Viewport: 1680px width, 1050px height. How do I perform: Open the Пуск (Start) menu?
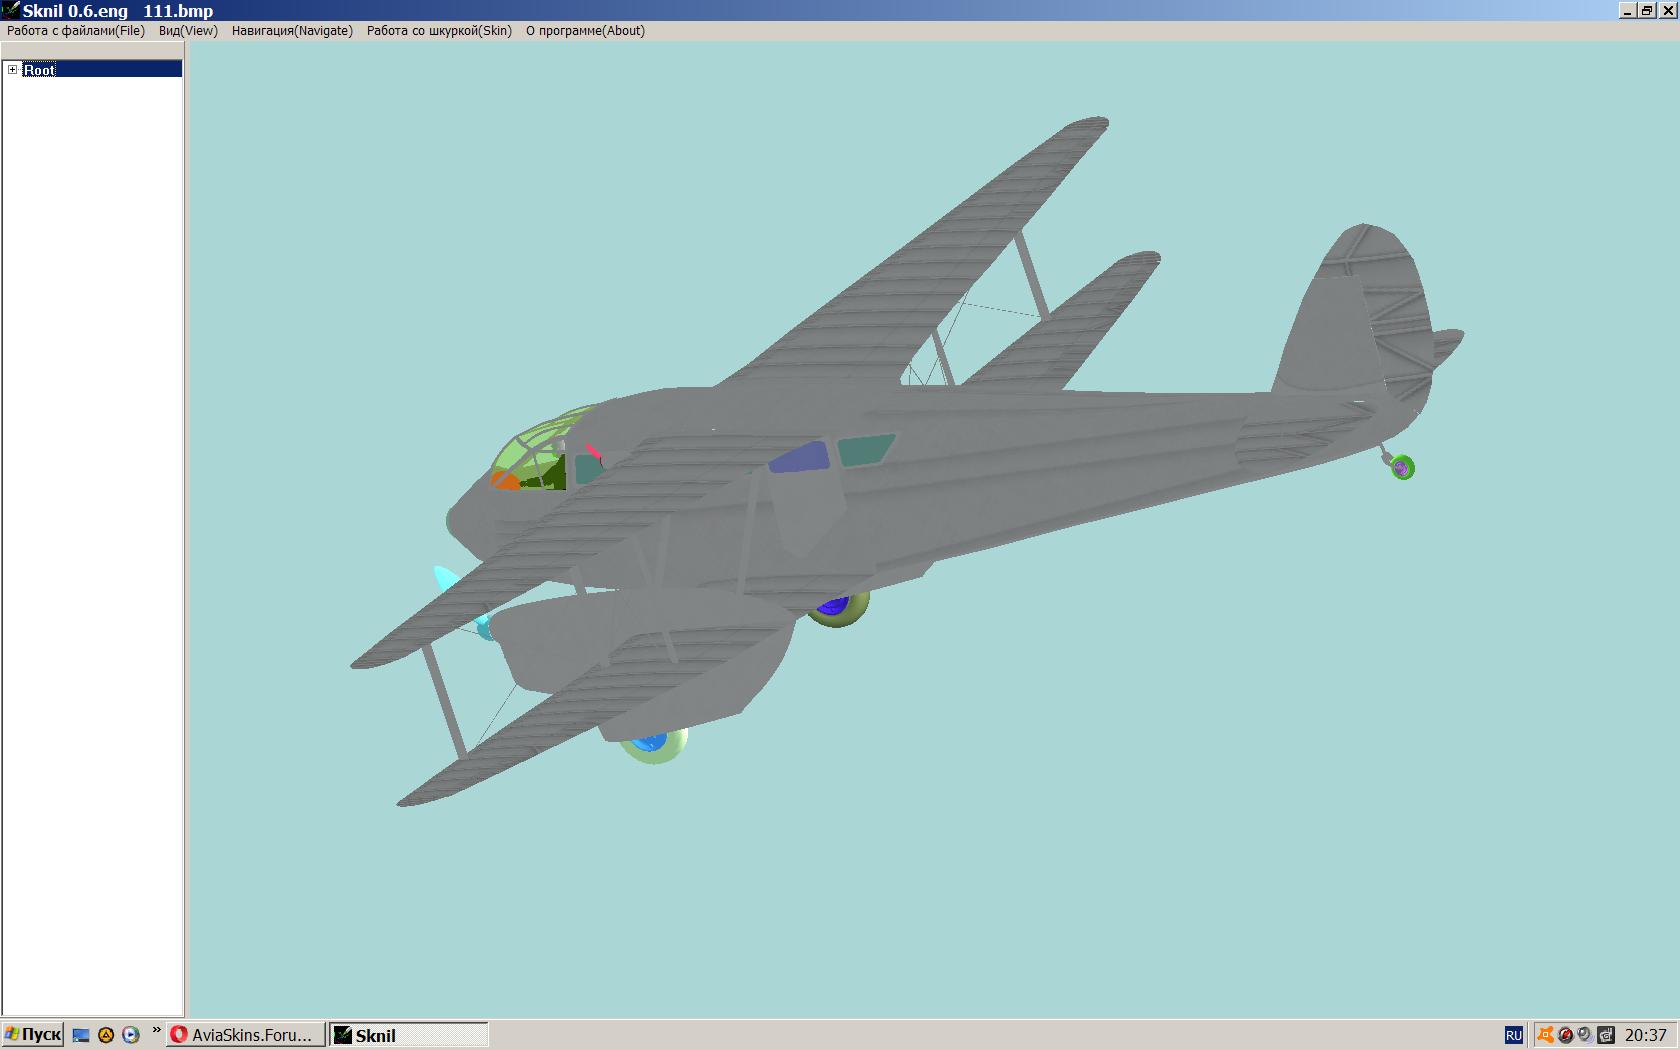[33, 1035]
